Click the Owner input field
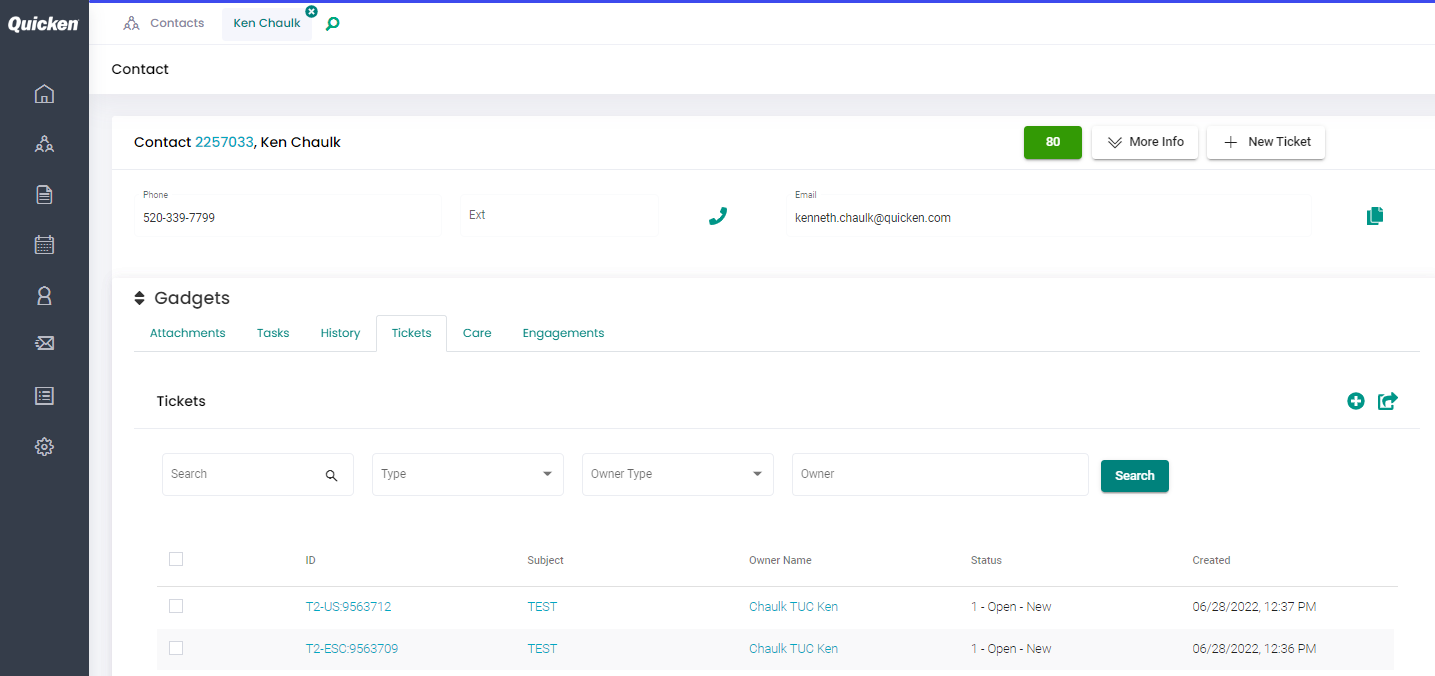Image resolution: width=1435 pixels, height=676 pixels. [939, 474]
